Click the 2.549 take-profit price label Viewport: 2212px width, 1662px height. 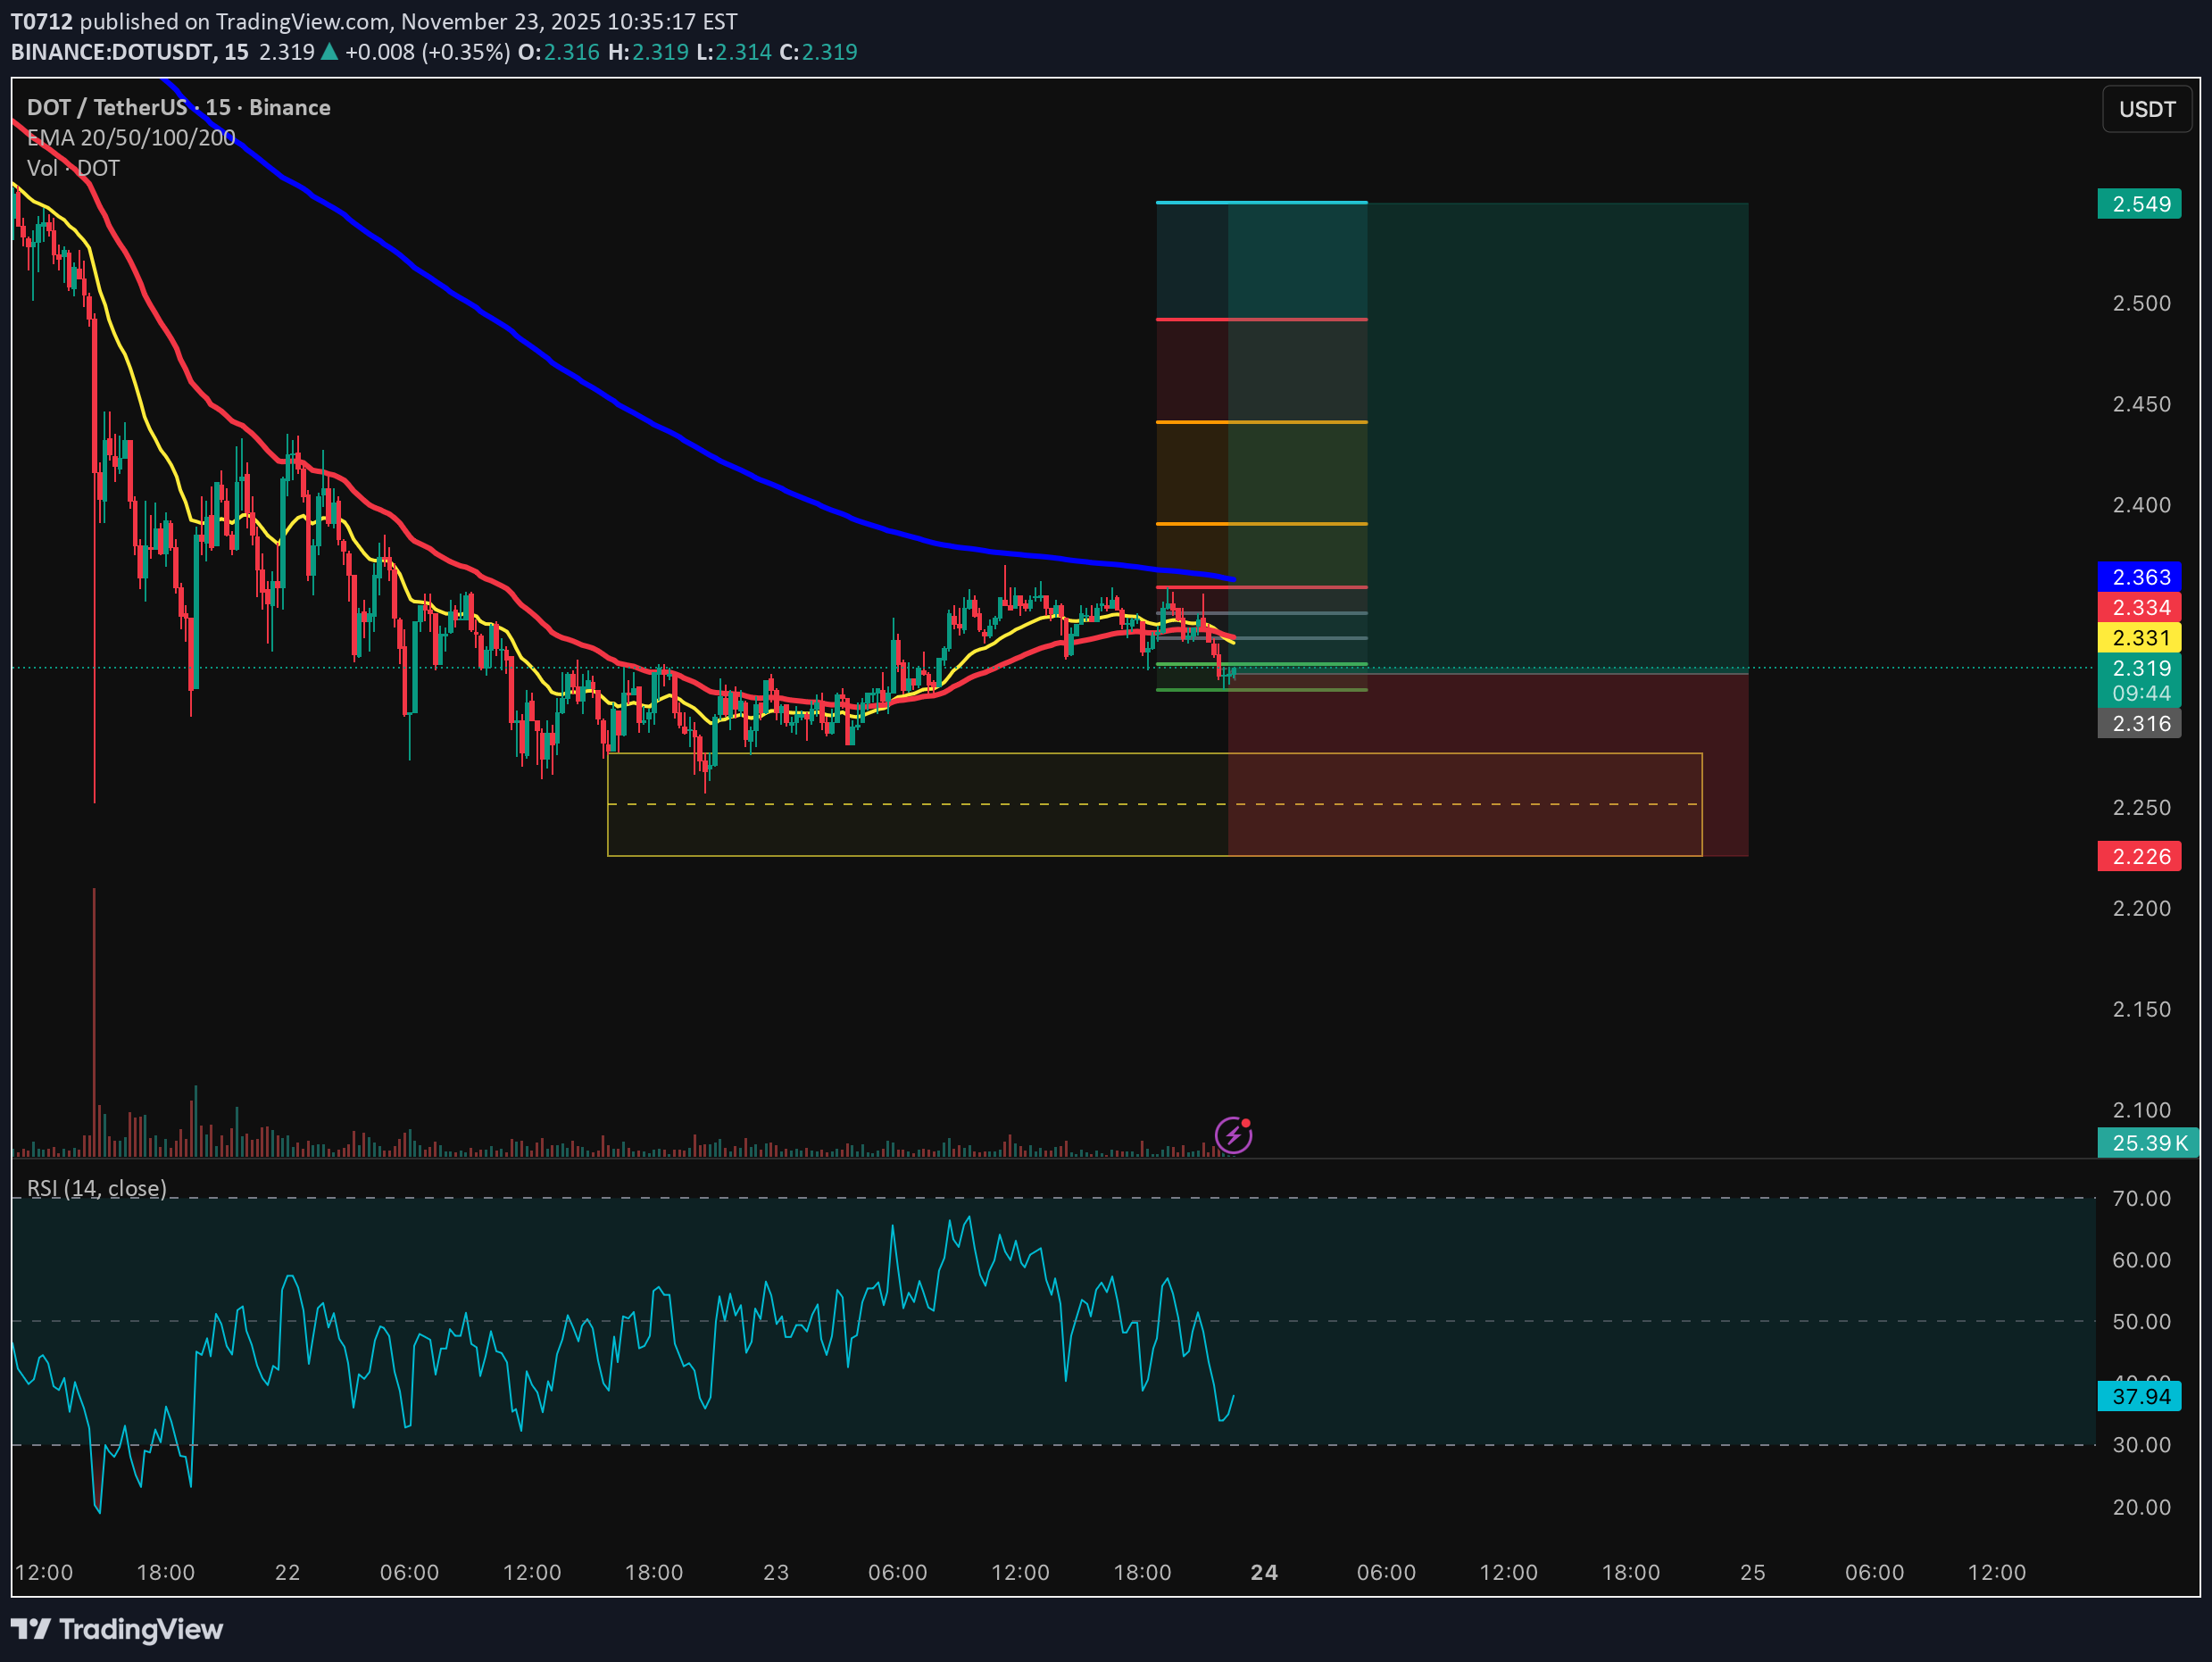point(2139,204)
